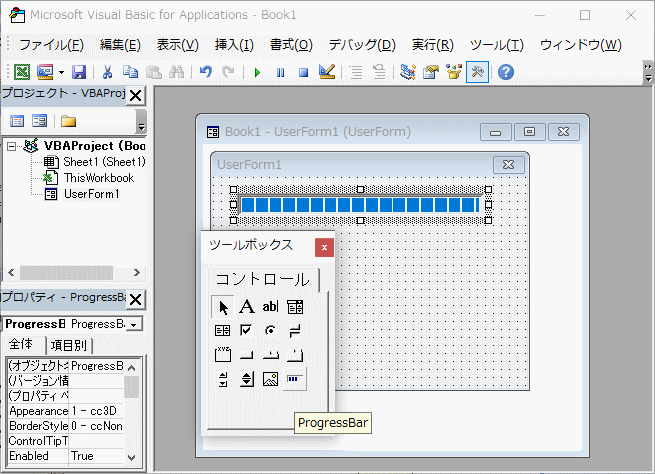Open Find with the binoculars icon
655x474 pixels.
point(177,72)
